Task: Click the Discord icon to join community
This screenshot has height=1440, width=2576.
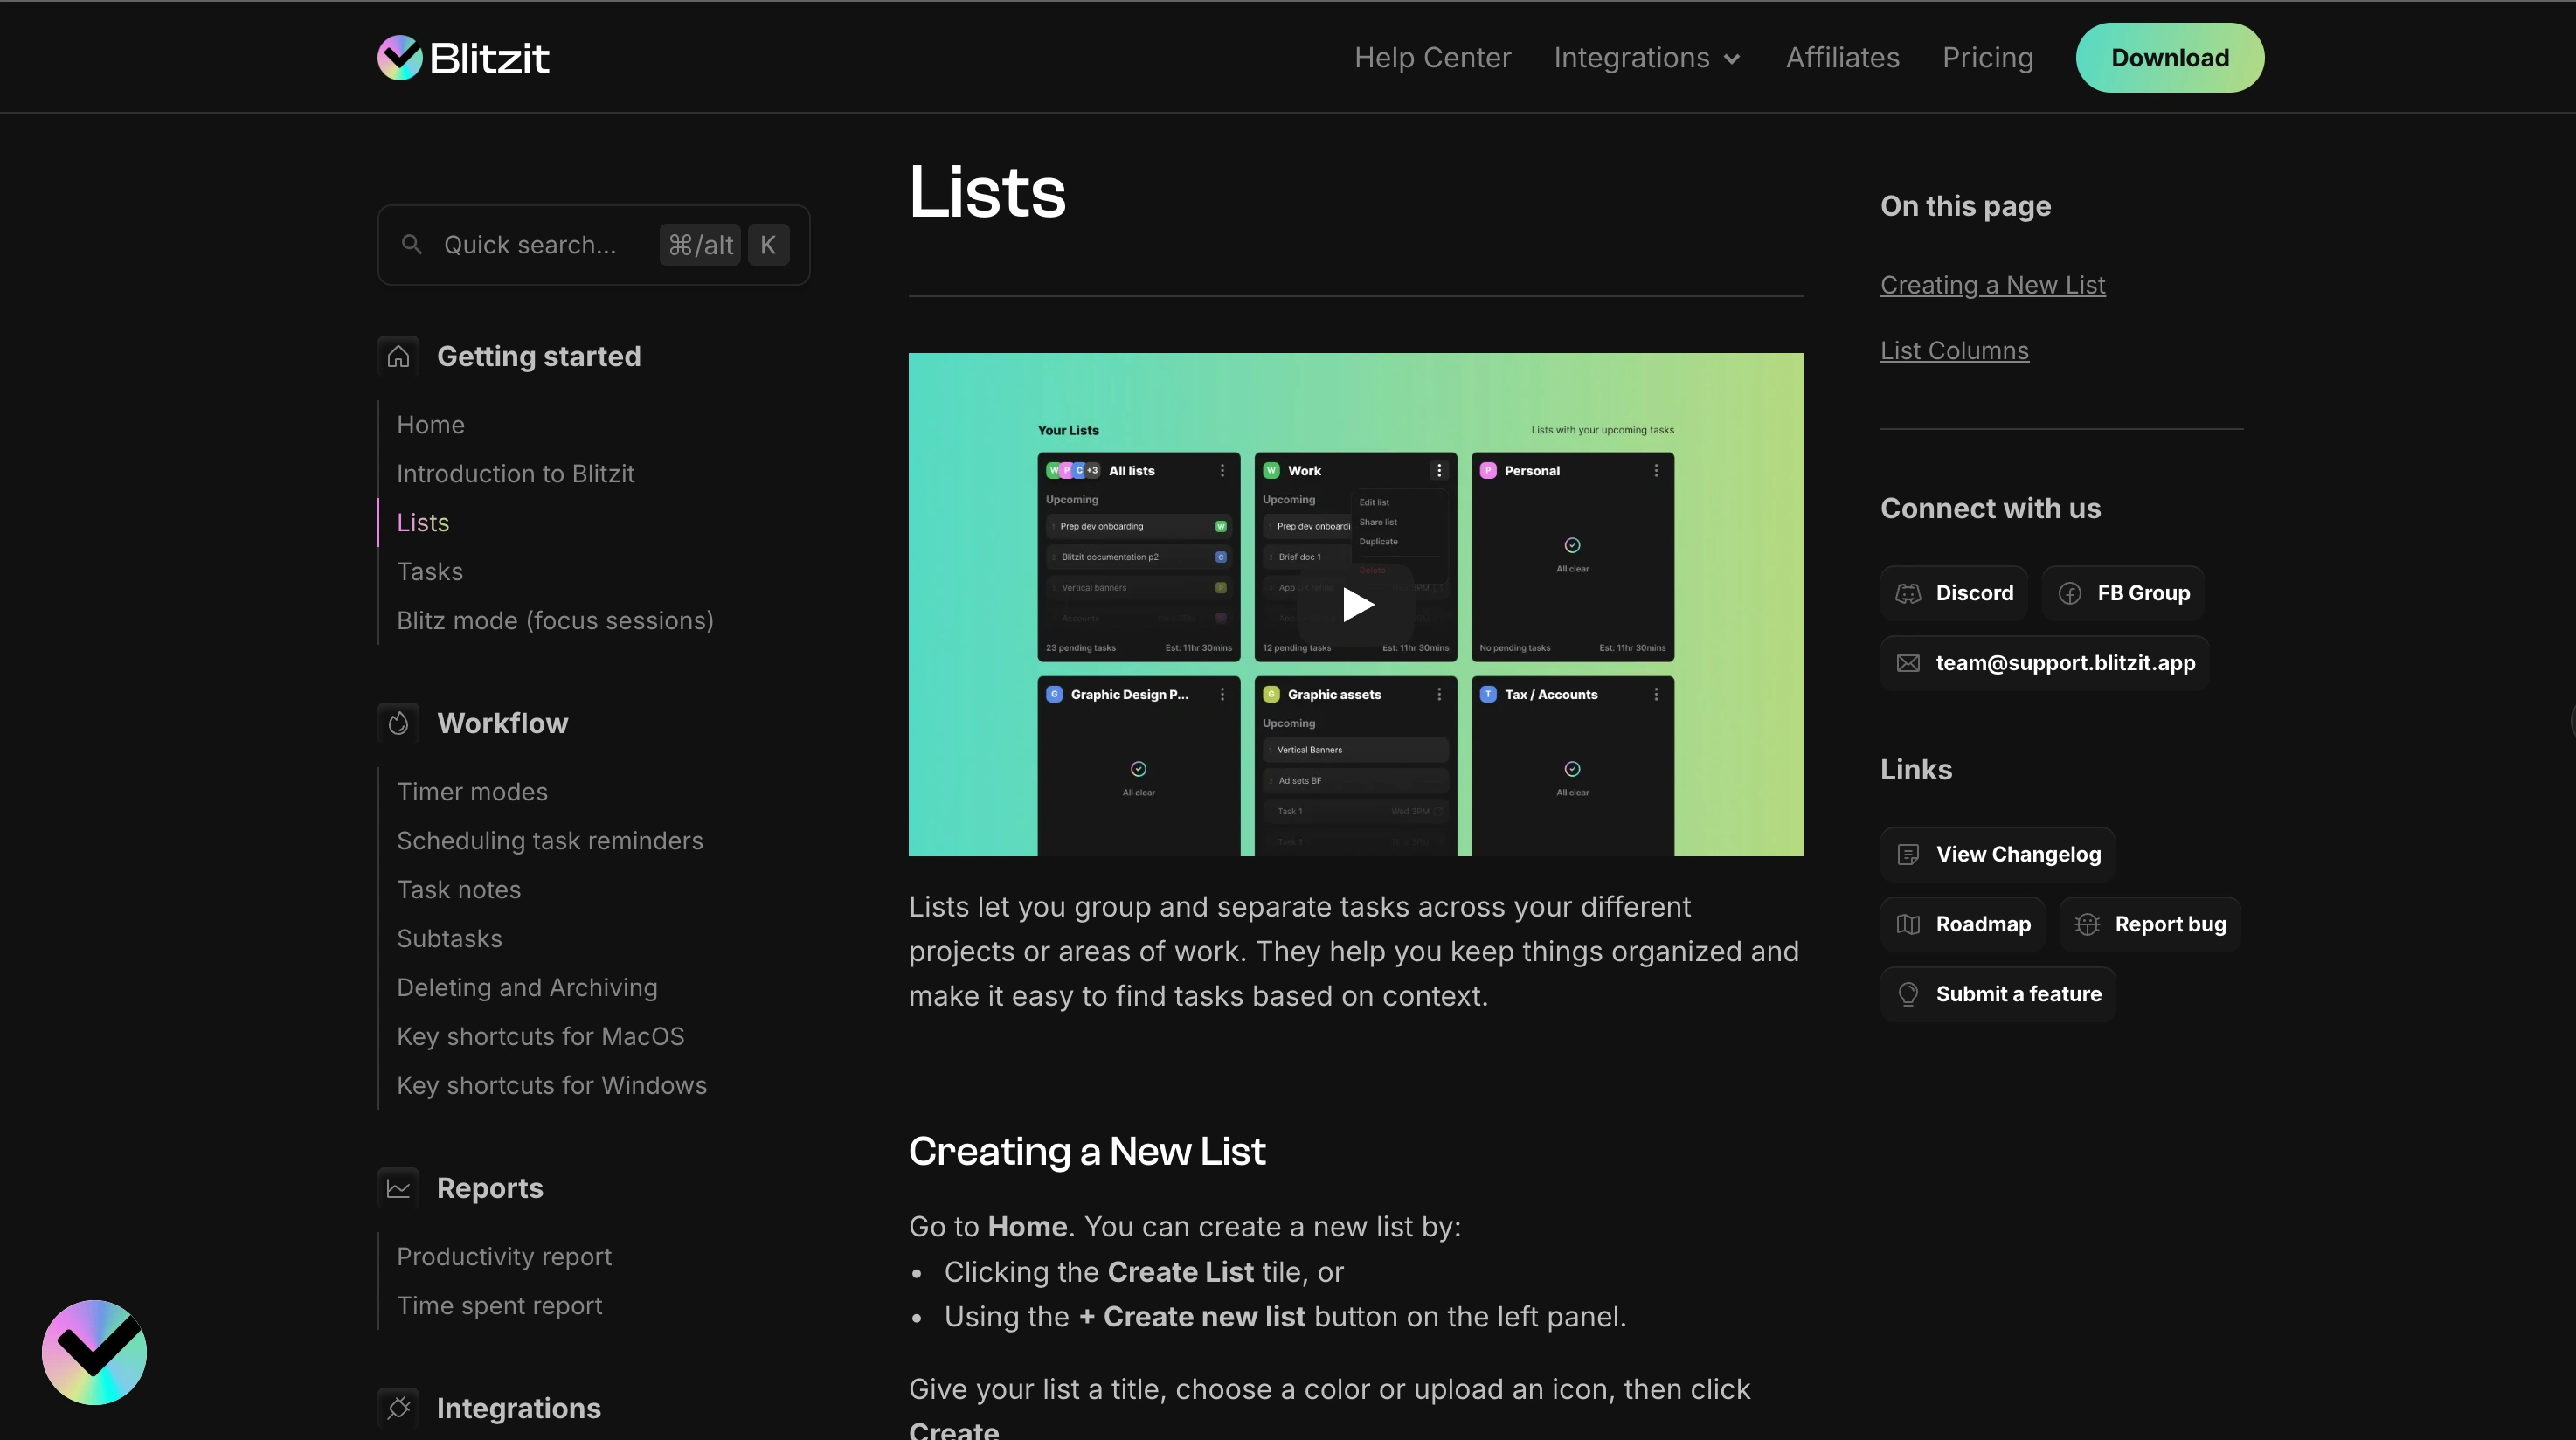Action: click(1909, 592)
